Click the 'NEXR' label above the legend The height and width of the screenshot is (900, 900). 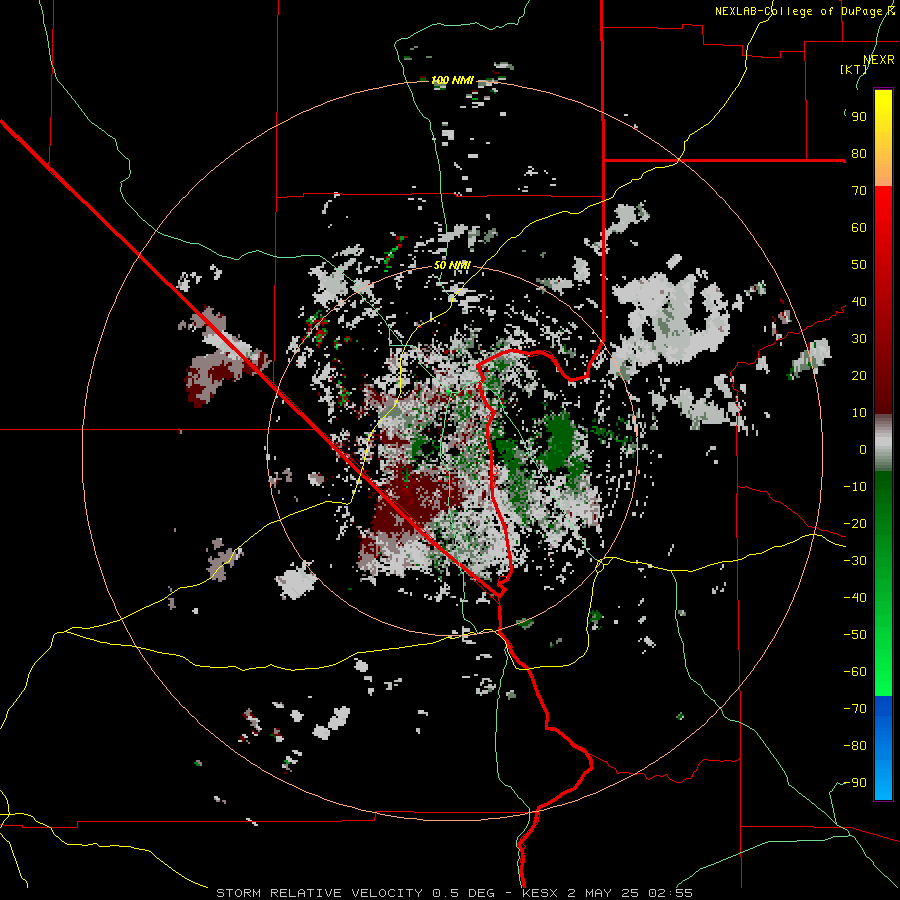[x=879, y=60]
